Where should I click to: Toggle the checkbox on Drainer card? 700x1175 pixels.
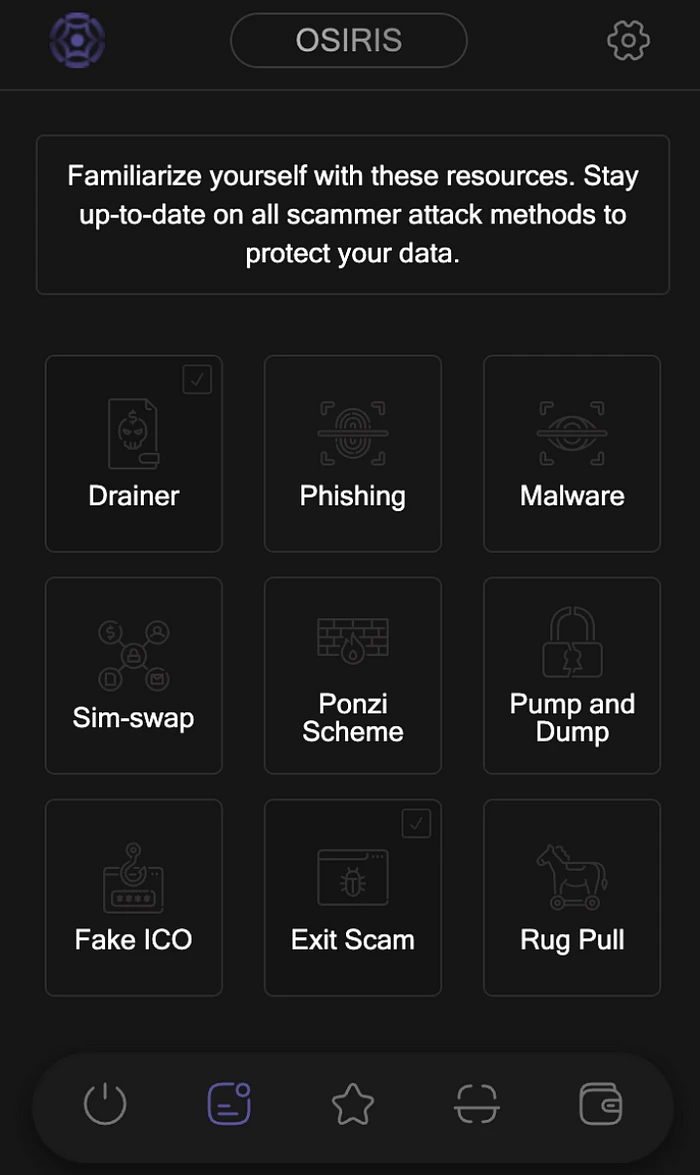pos(197,379)
